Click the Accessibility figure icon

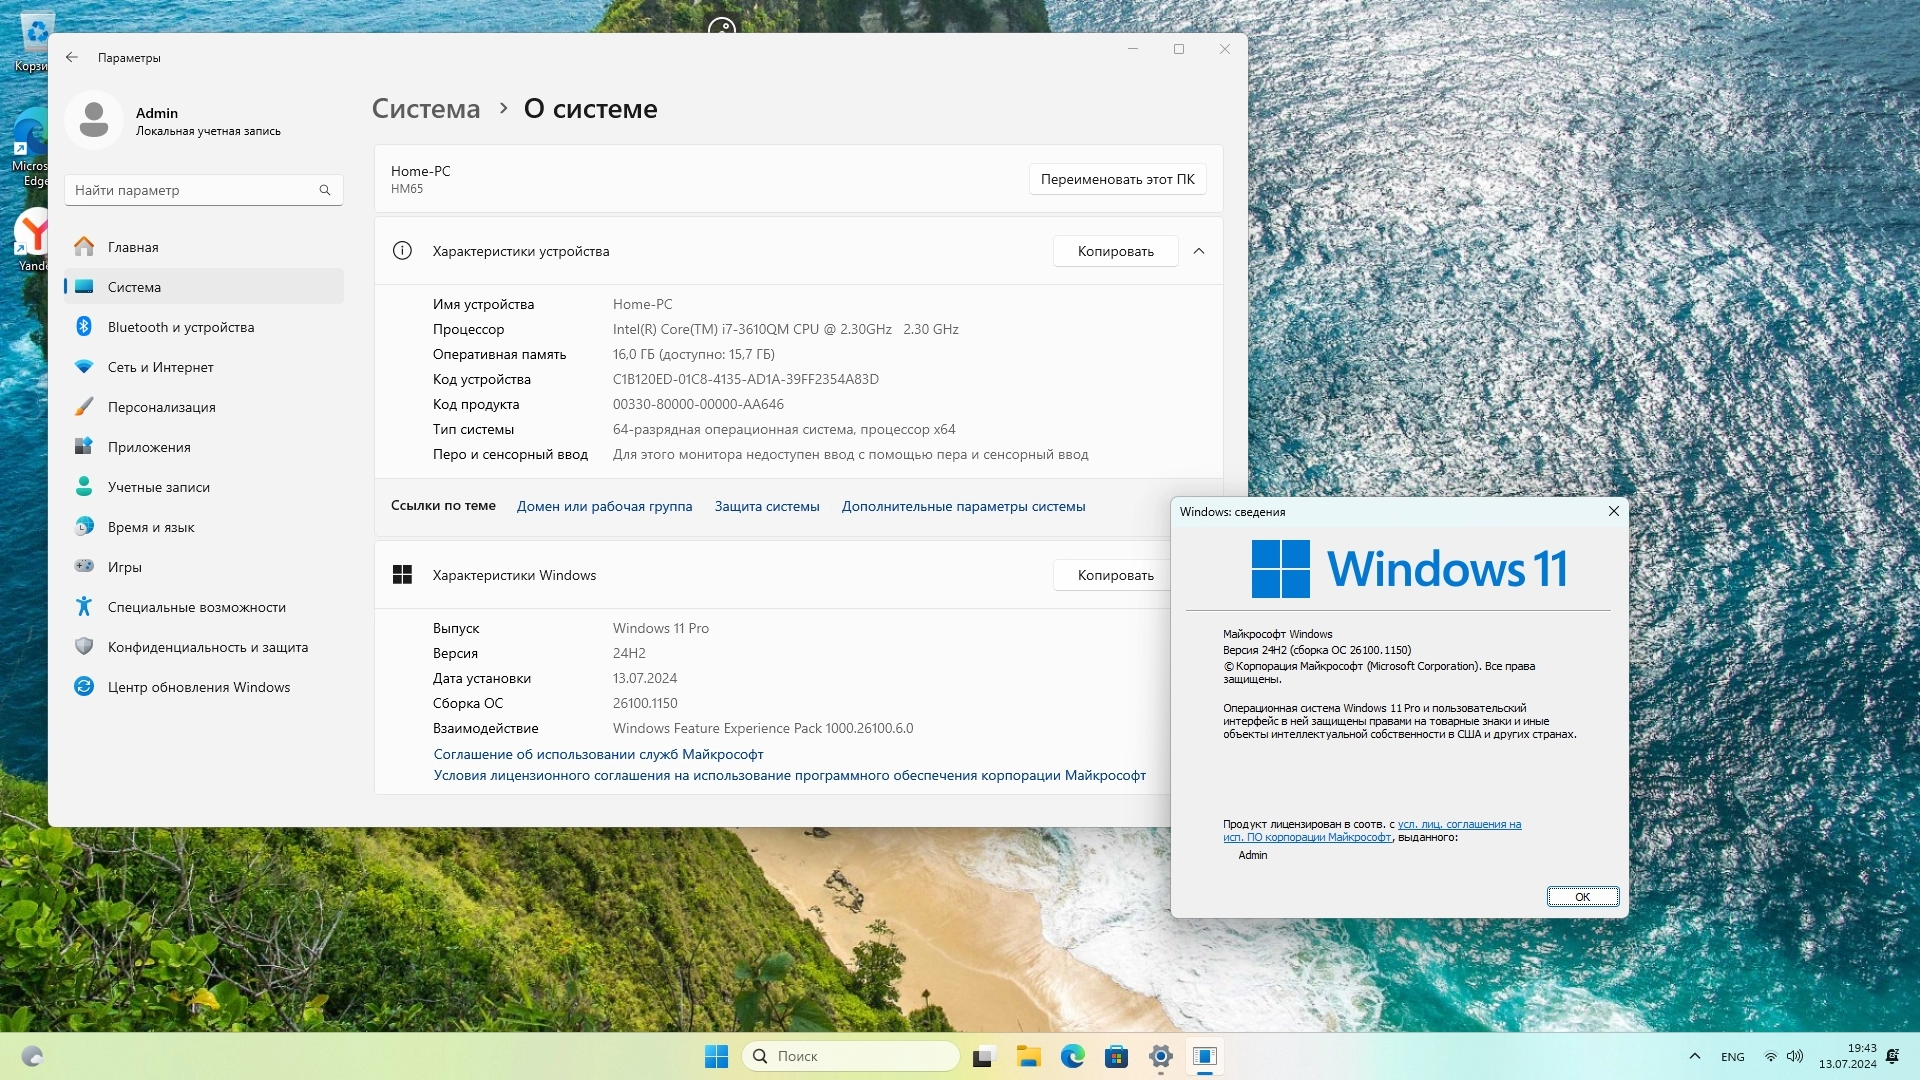click(x=84, y=607)
